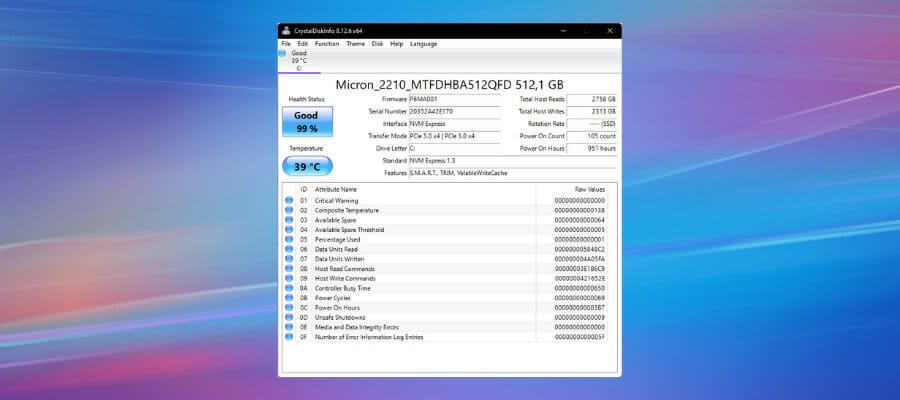Click the Standard field NVM Express 1.3
900x400 pixels.
pos(513,161)
